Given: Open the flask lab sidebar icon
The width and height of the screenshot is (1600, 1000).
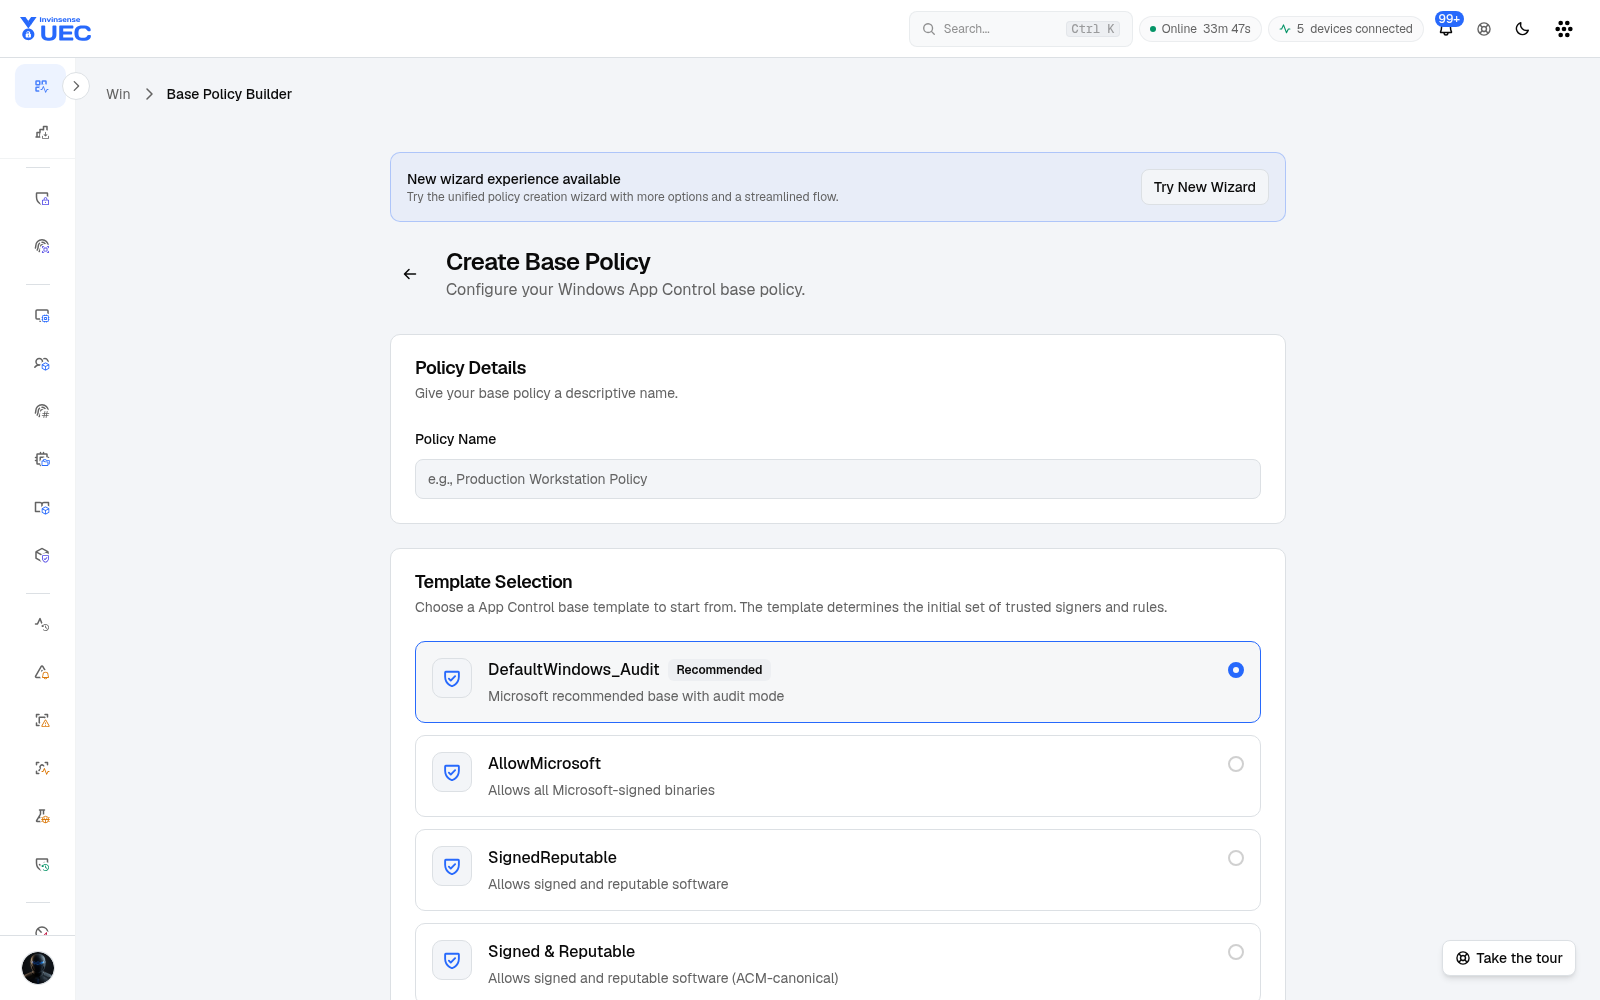Looking at the screenshot, I should [42, 816].
